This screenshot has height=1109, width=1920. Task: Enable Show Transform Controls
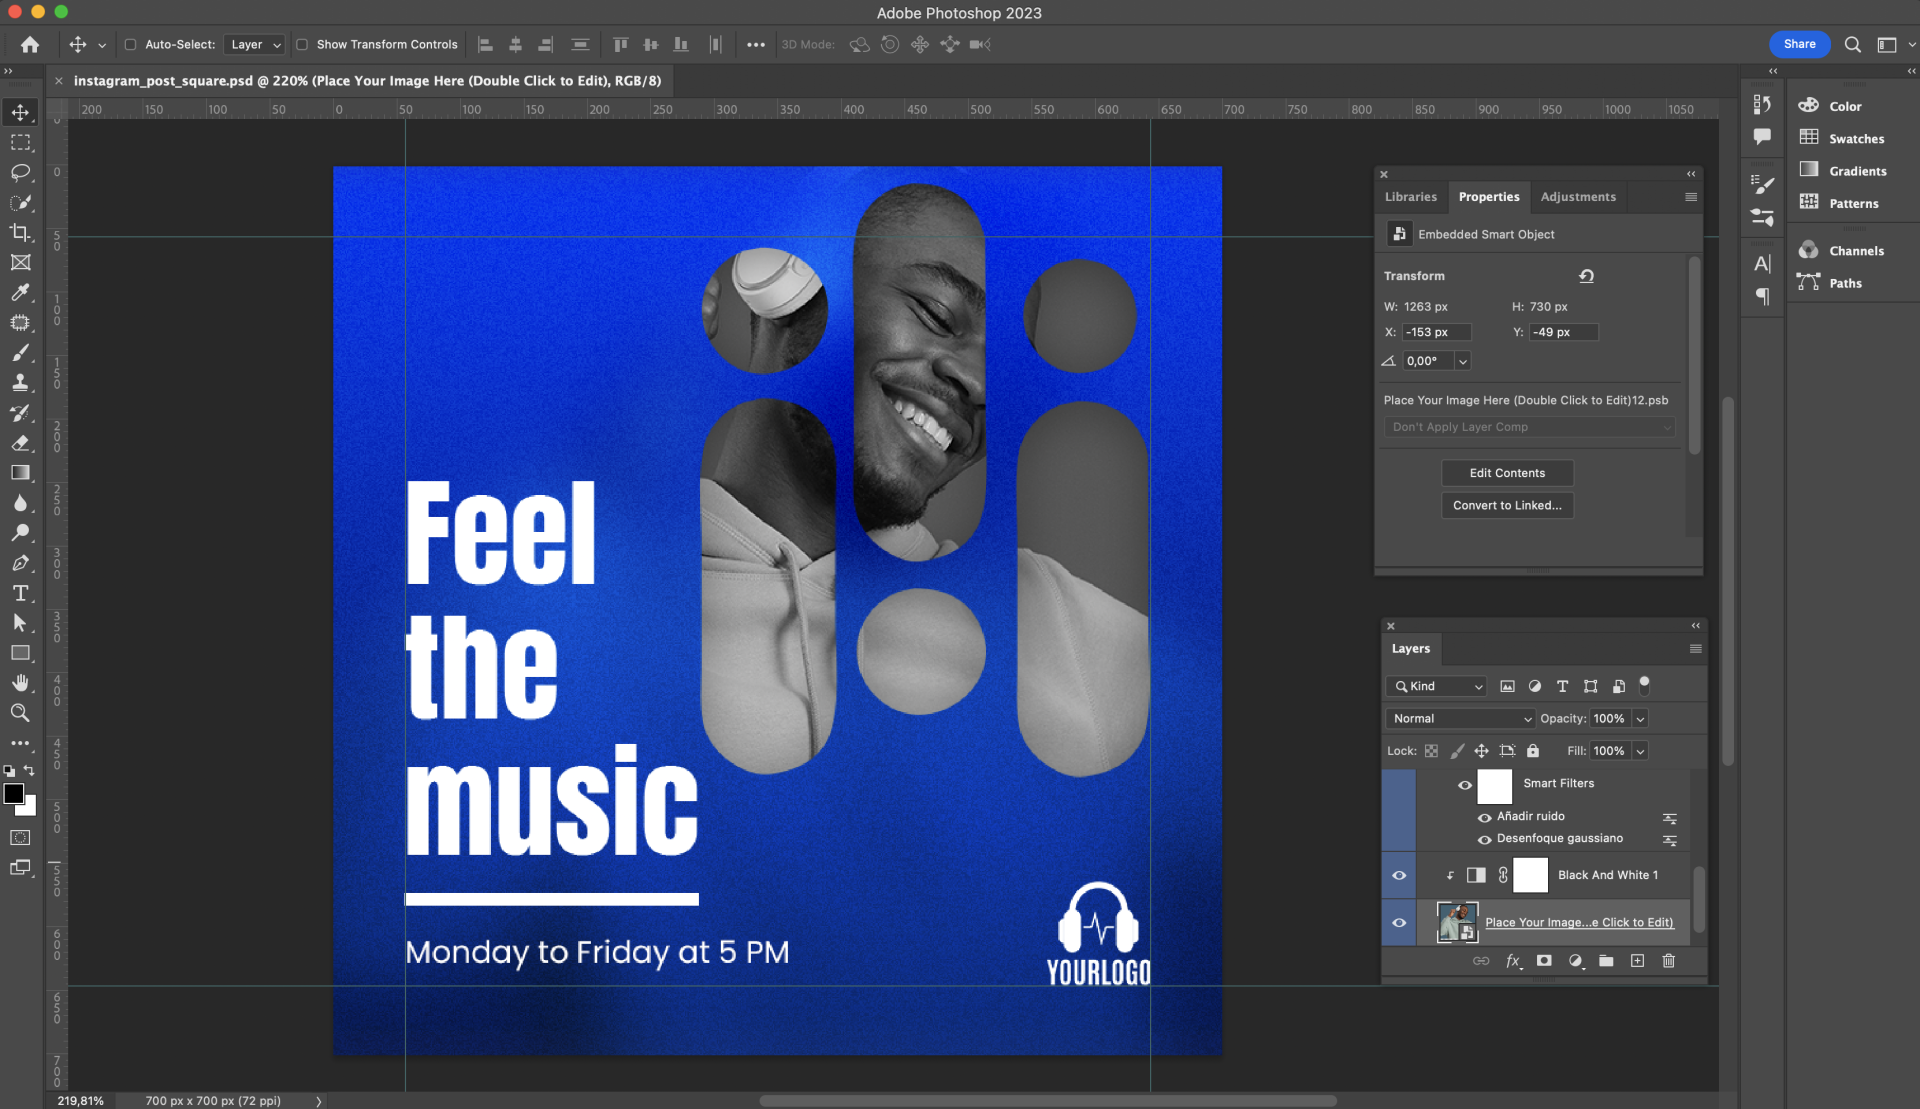(301, 44)
